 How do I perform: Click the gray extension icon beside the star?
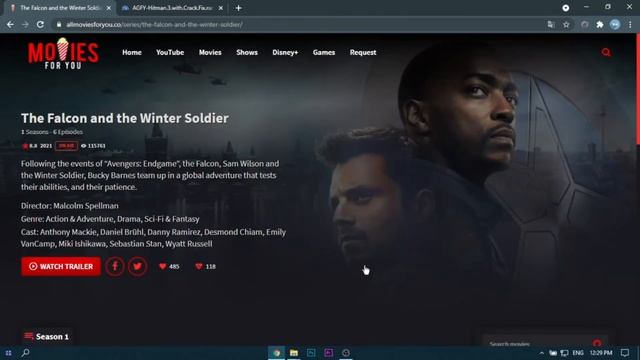click(584, 24)
